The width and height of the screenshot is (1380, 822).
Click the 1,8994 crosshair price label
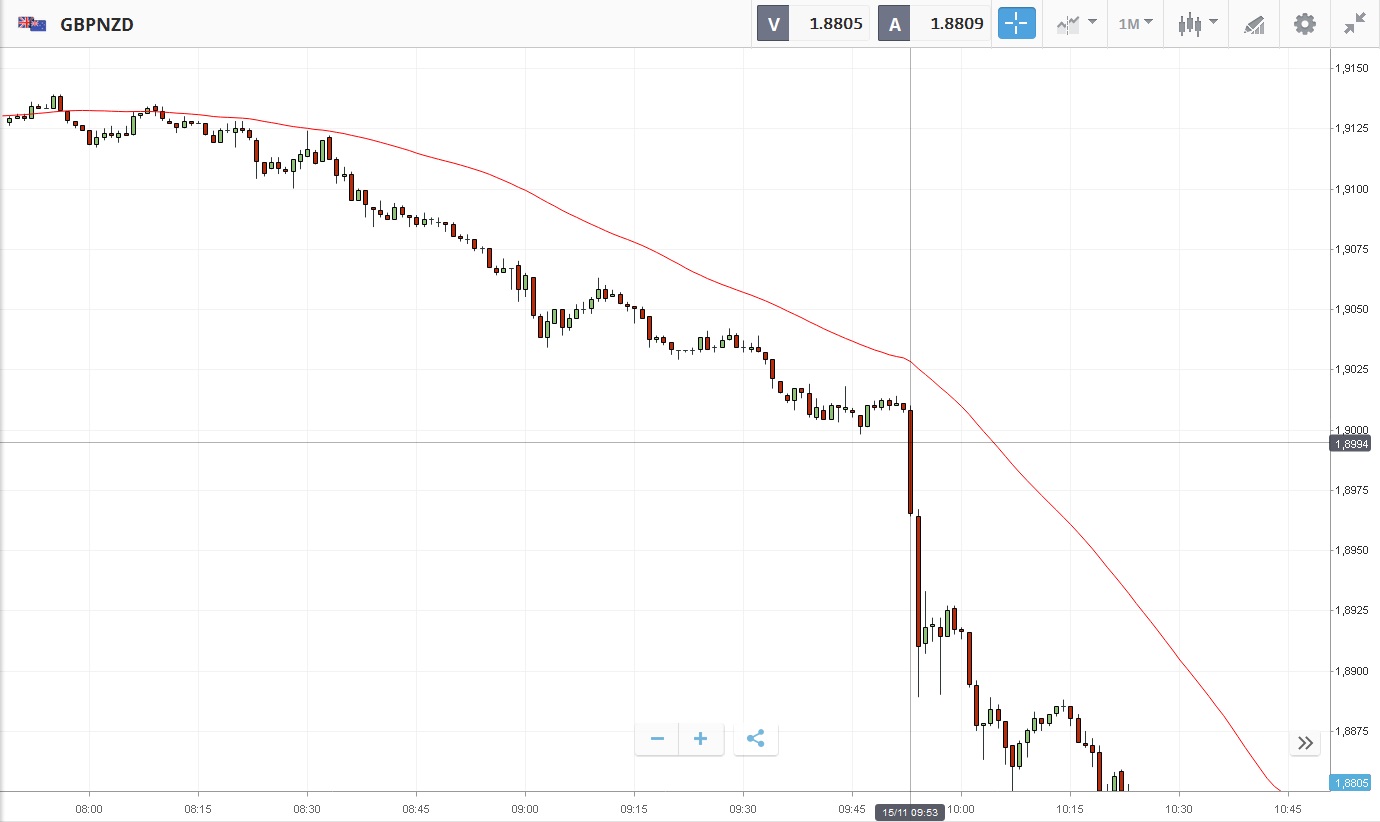1351,443
